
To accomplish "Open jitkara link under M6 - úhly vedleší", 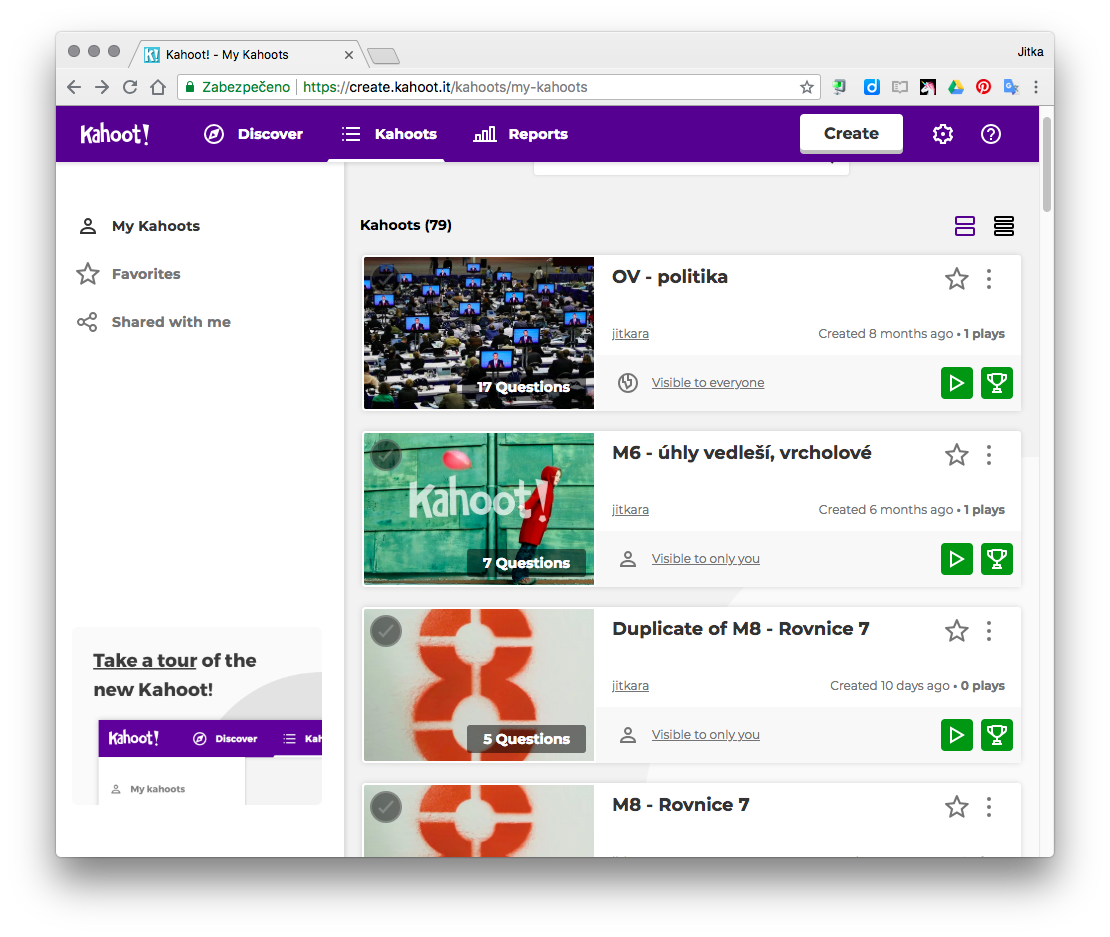I will point(630,510).
